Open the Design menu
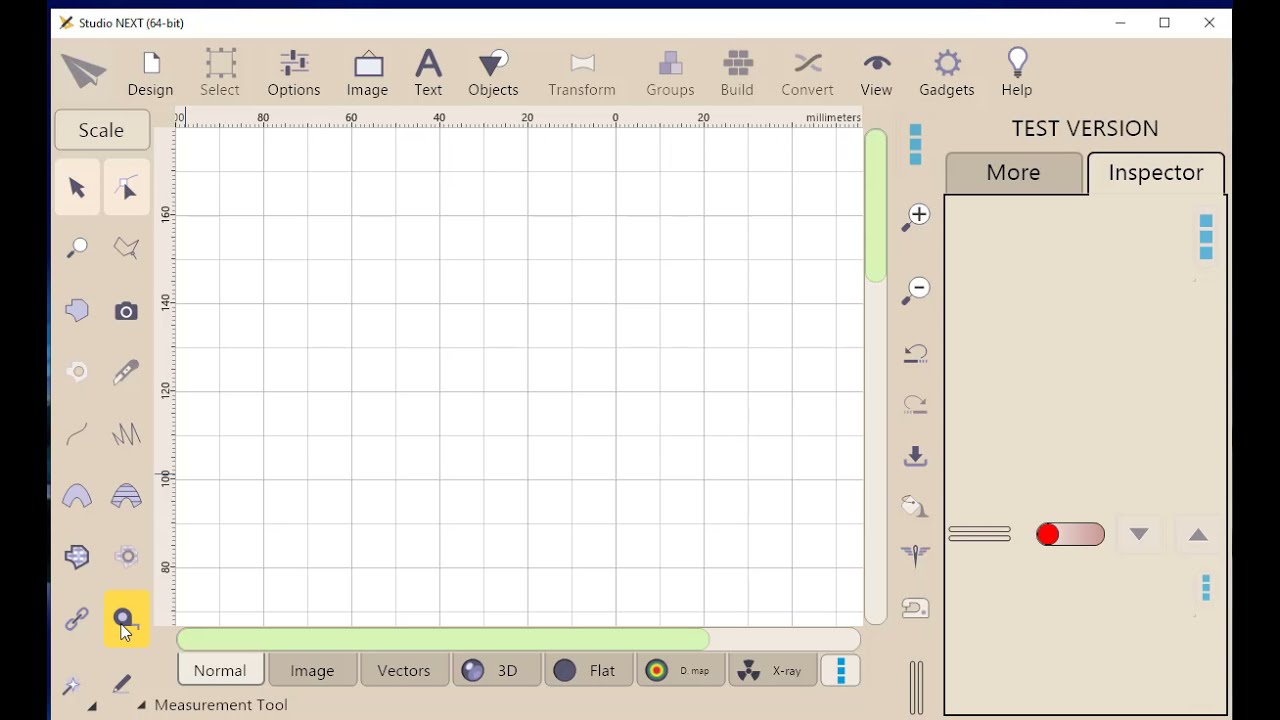Image resolution: width=1280 pixels, height=720 pixels. 150,74
